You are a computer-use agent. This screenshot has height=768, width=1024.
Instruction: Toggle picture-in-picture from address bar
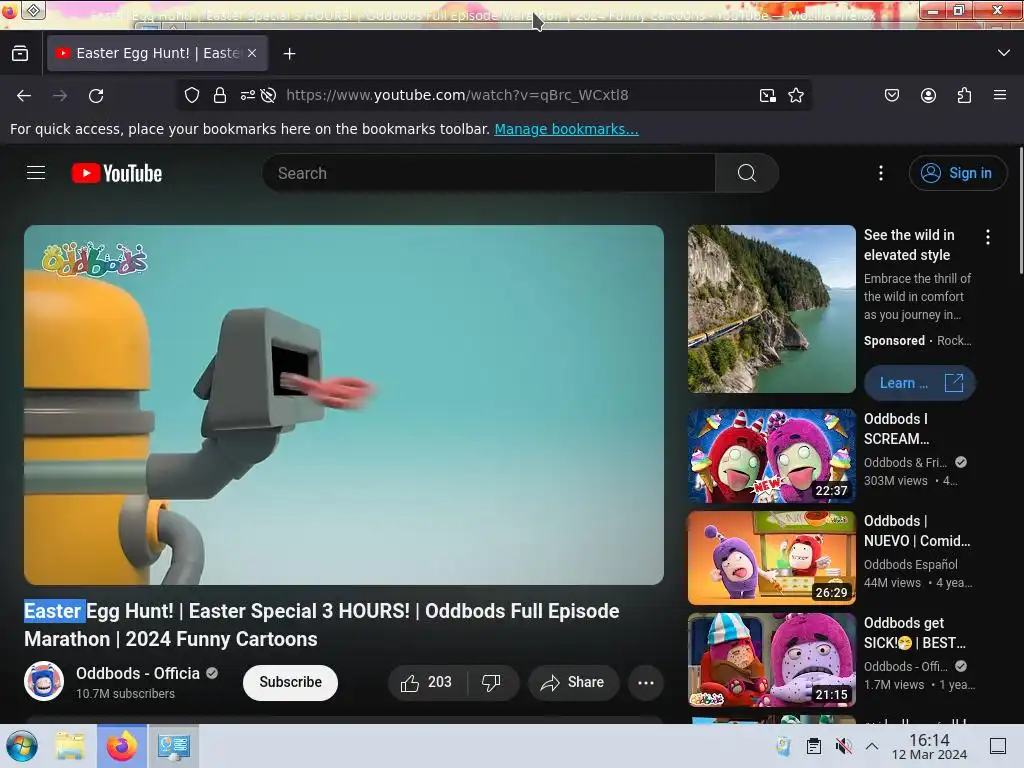point(768,96)
